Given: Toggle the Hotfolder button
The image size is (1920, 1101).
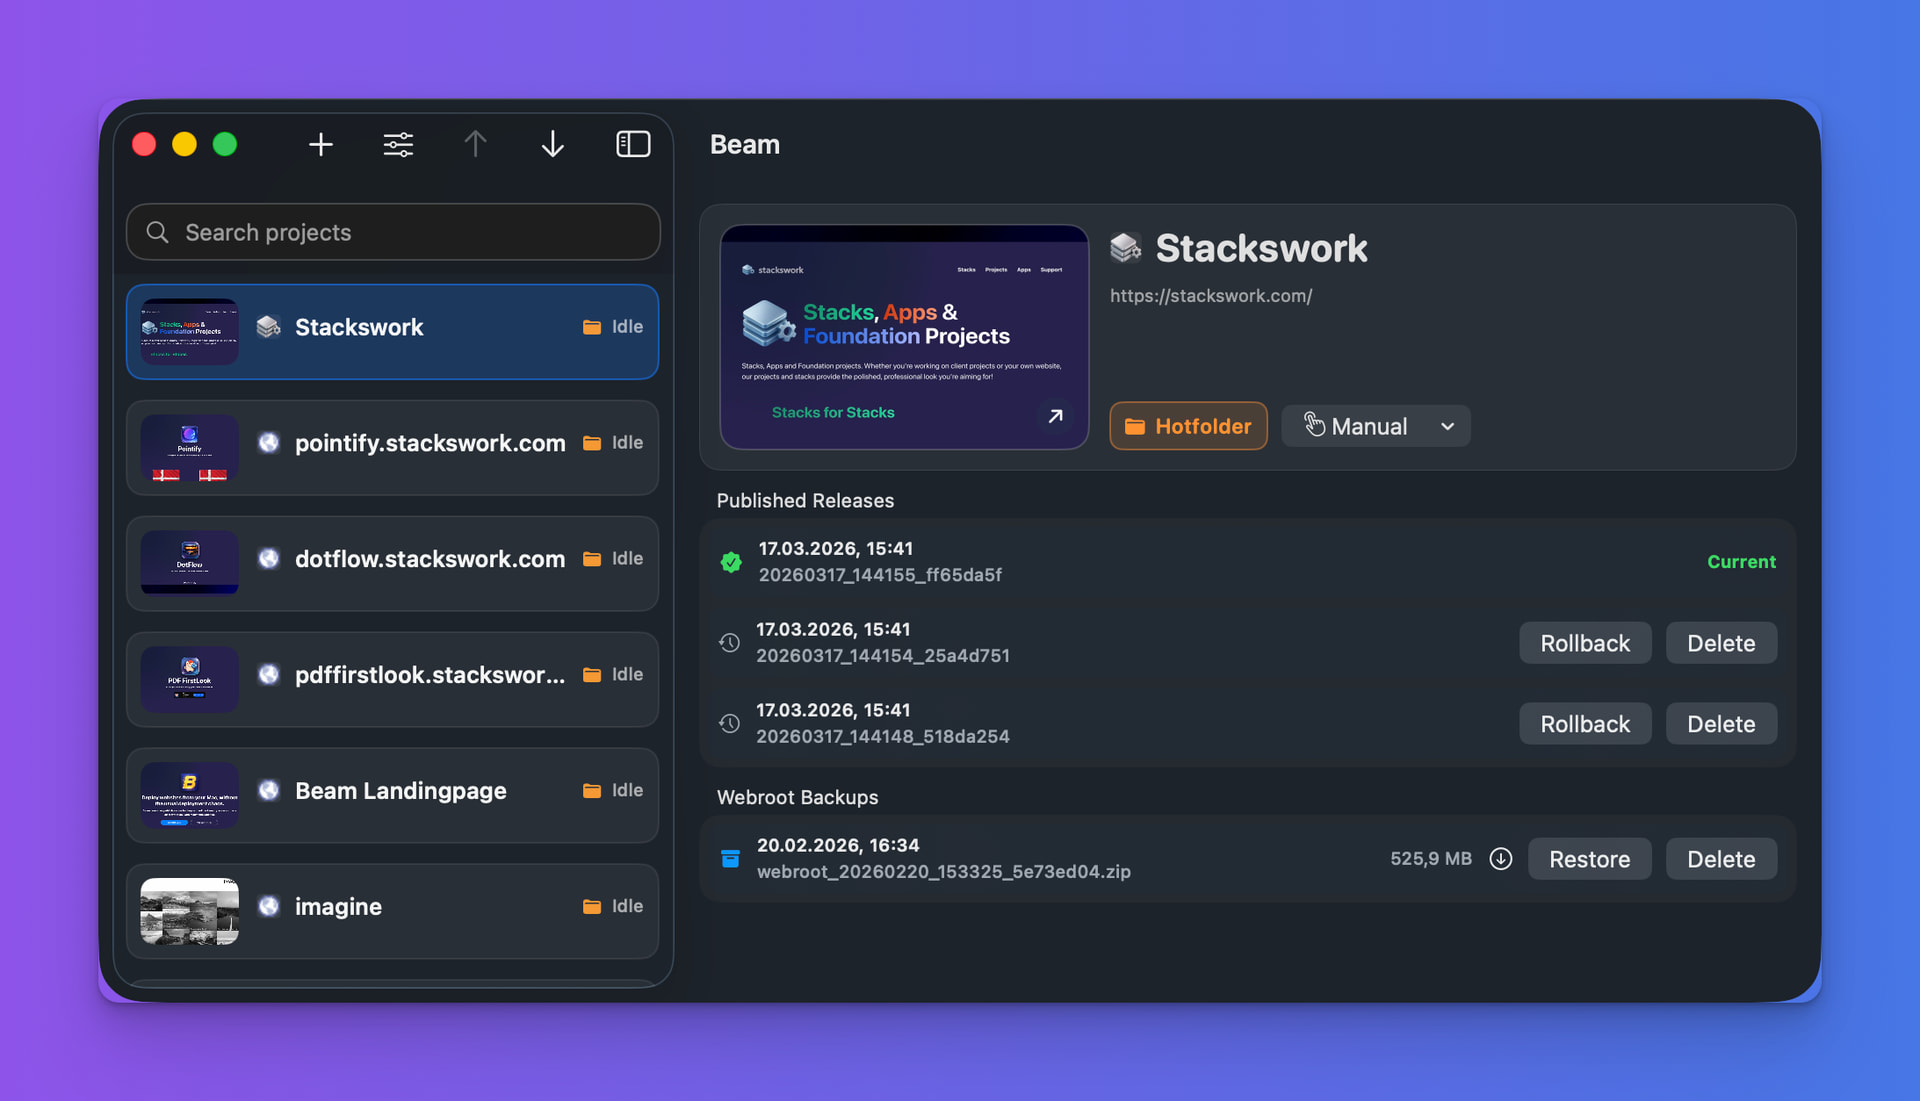Looking at the screenshot, I should 1188,426.
